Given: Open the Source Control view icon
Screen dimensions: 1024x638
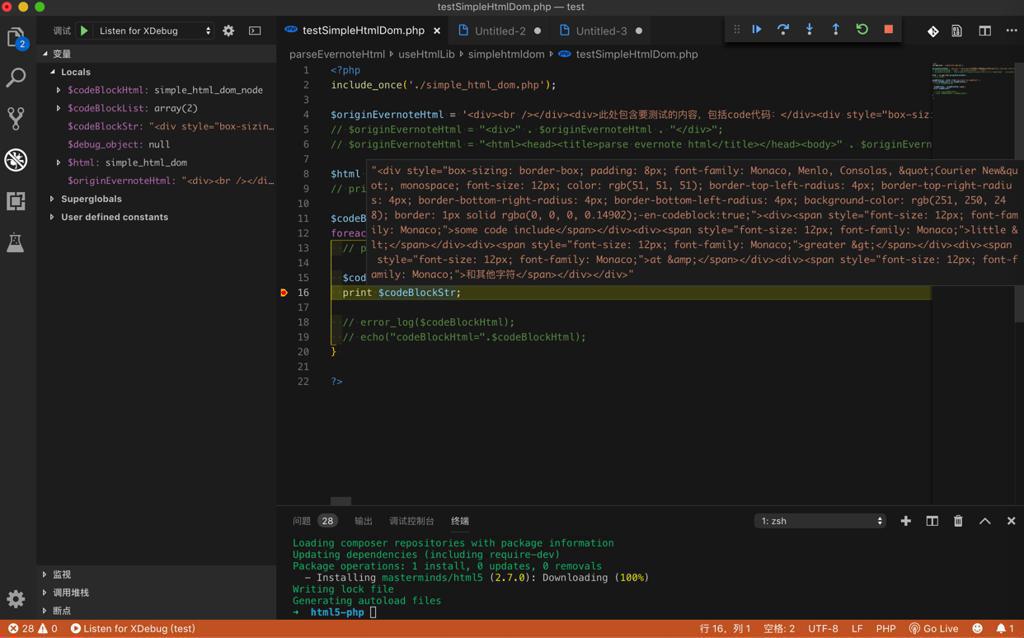Looking at the screenshot, I should 16,119.
